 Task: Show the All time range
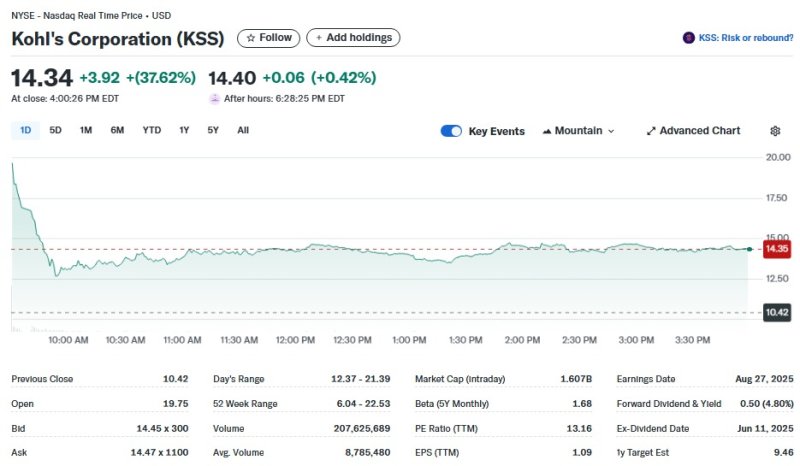243,130
